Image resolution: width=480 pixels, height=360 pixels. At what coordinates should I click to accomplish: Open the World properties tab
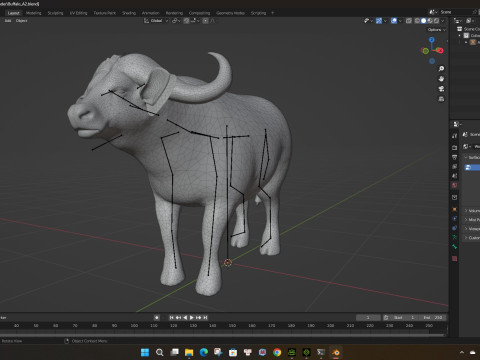[454, 185]
